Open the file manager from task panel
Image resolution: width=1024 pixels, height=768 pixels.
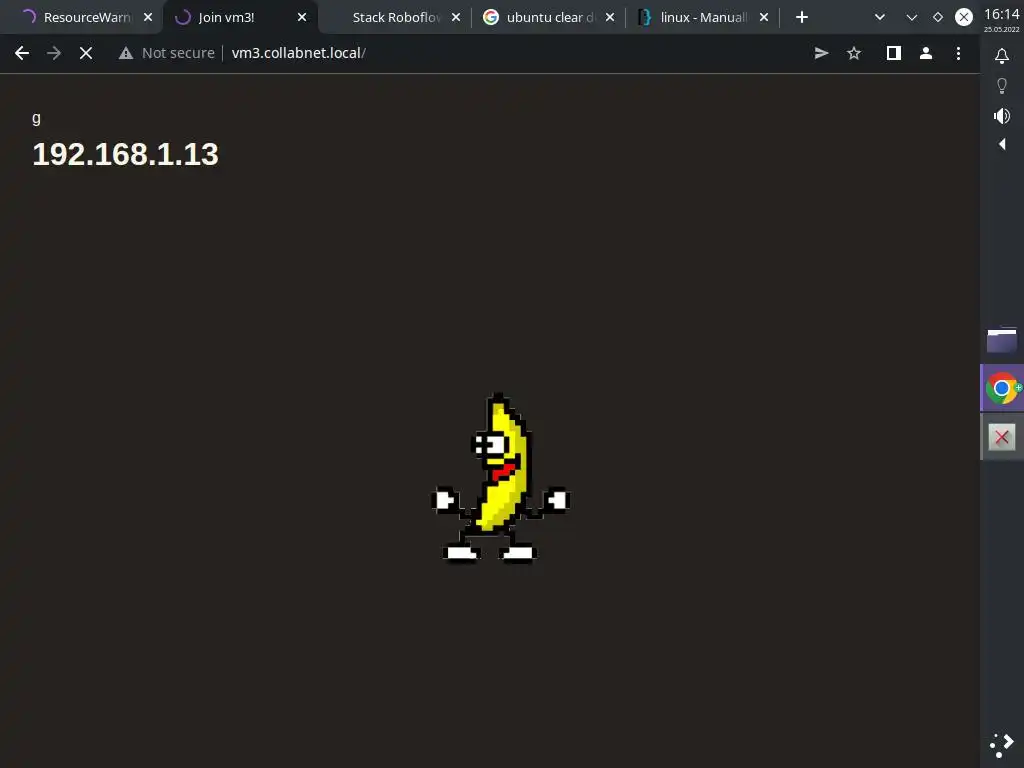pos(1002,340)
